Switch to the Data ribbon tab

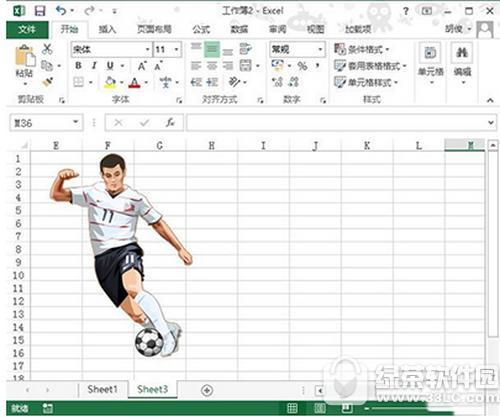pyautogui.click(x=239, y=29)
